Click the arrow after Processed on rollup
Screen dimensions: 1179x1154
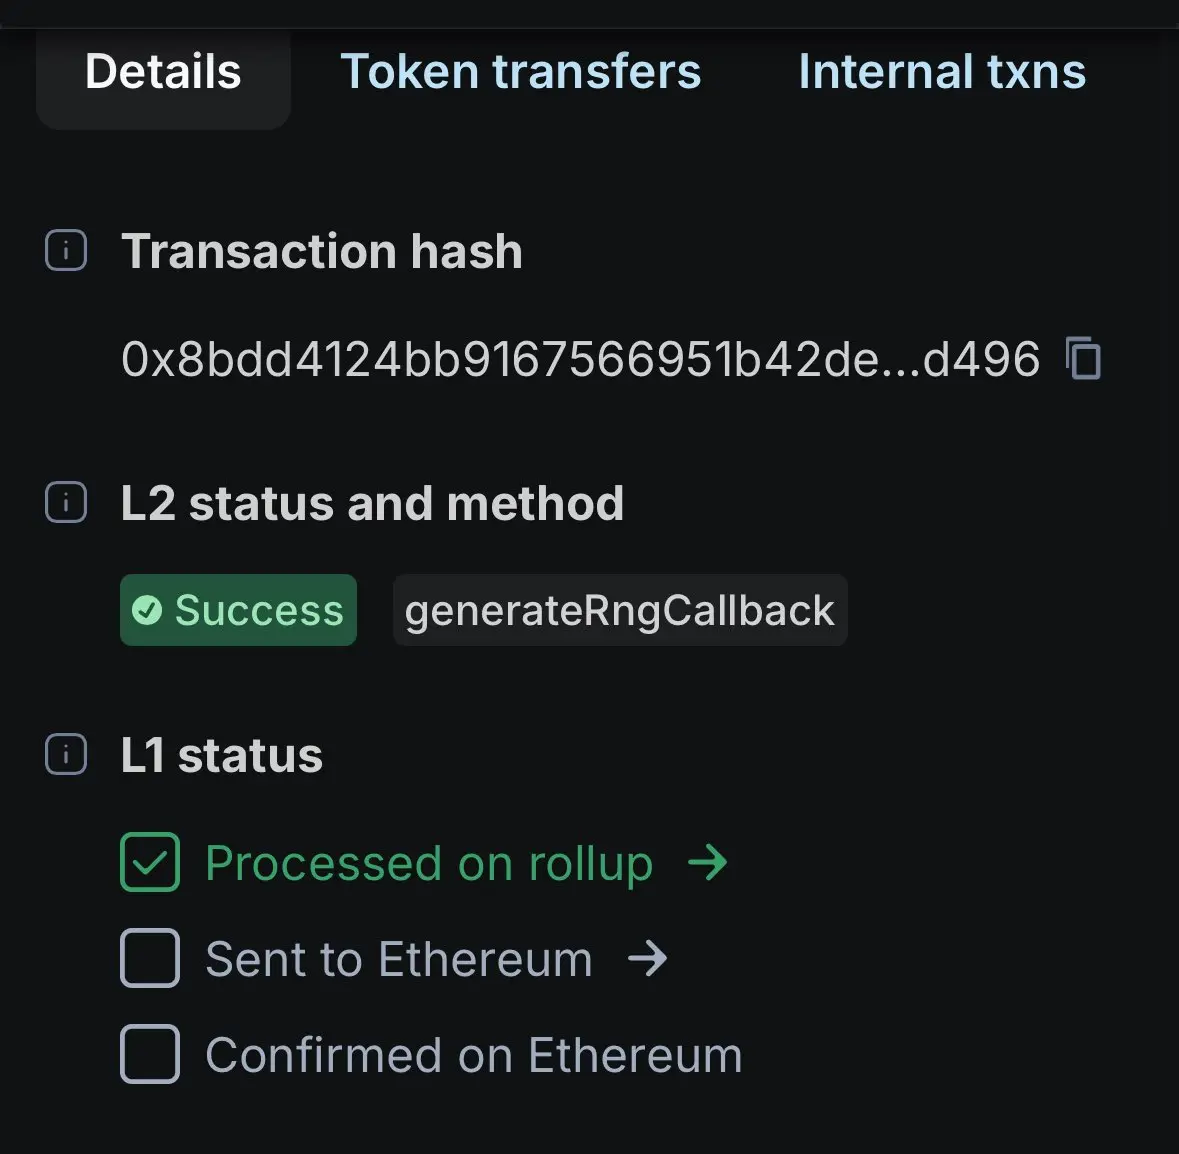(708, 862)
